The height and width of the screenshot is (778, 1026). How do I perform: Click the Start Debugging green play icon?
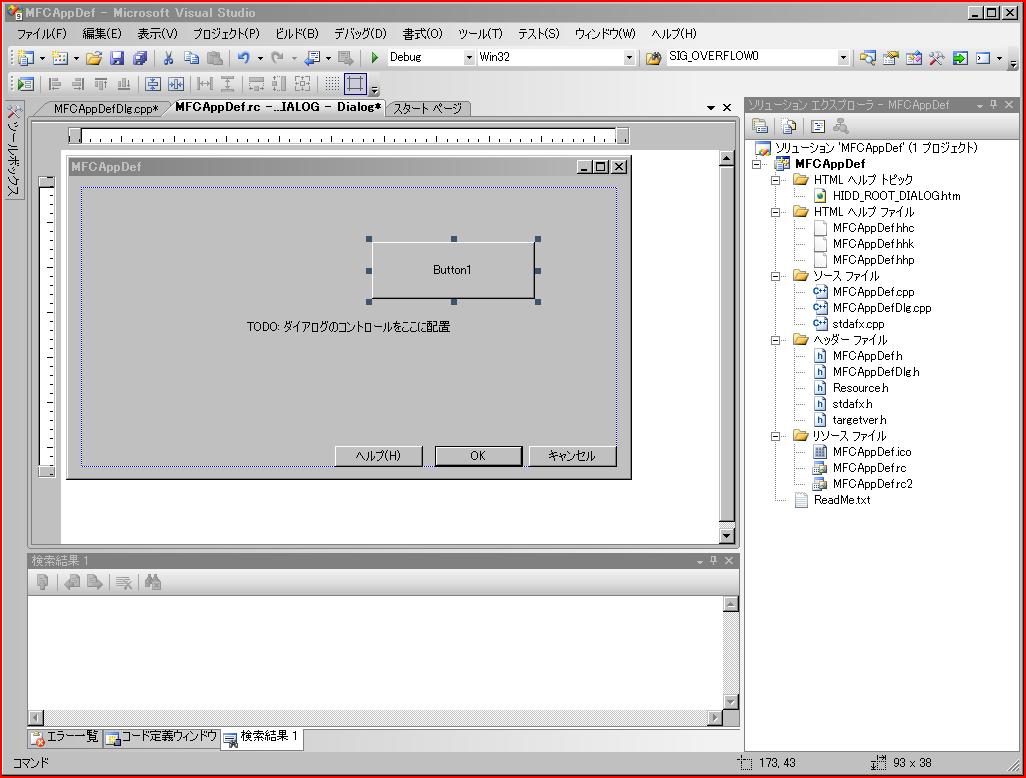pyautogui.click(x=375, y=58)
